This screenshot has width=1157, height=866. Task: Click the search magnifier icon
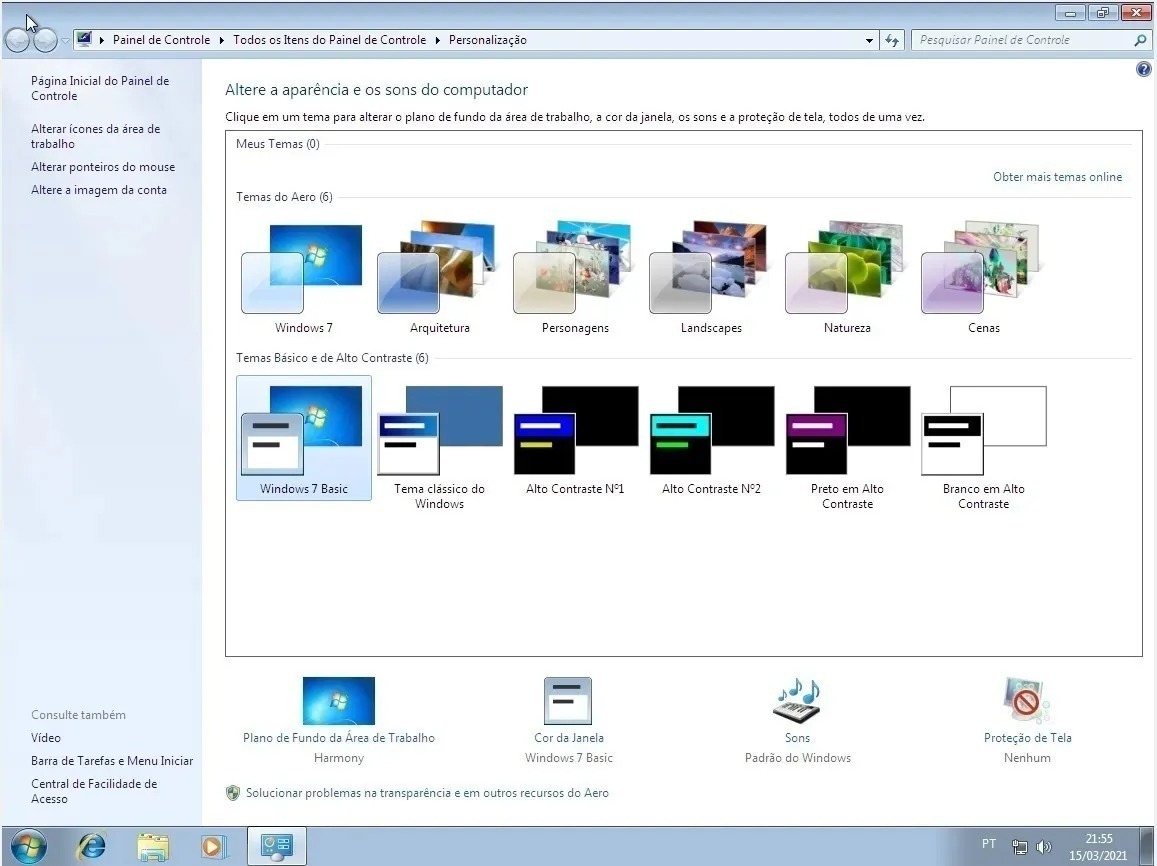(1140, 40)
